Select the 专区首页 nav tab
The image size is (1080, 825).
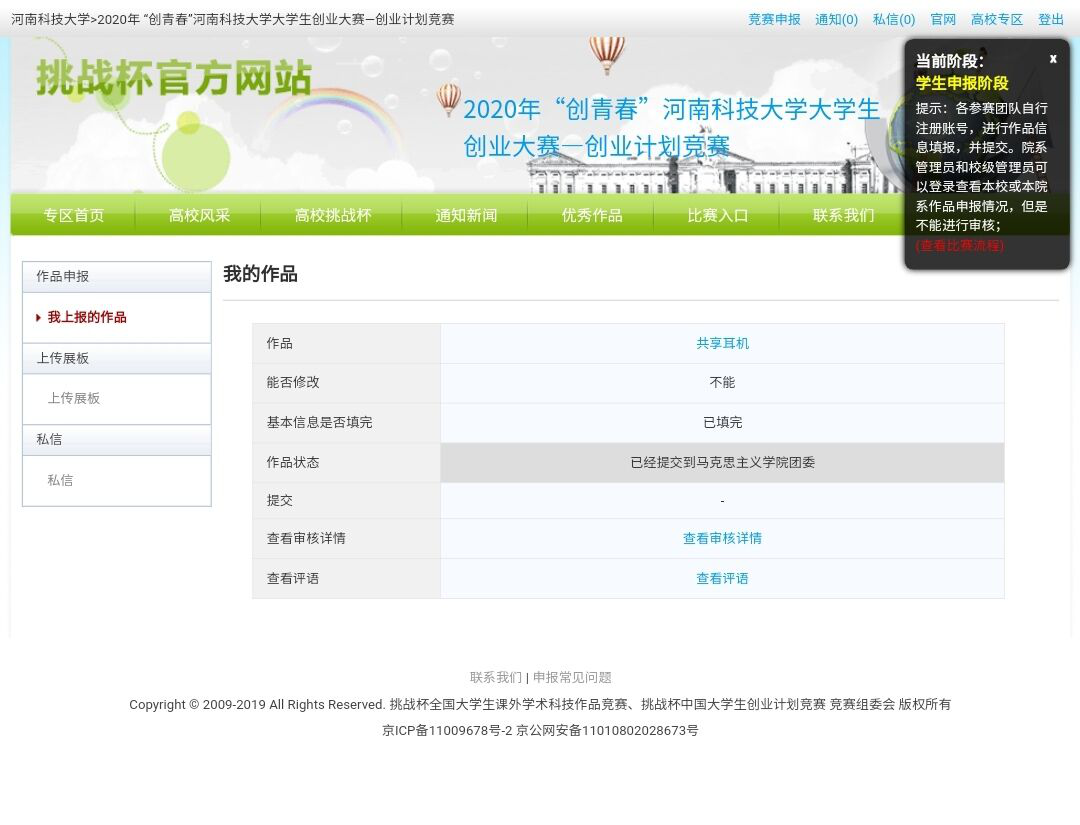coord(73,216)
